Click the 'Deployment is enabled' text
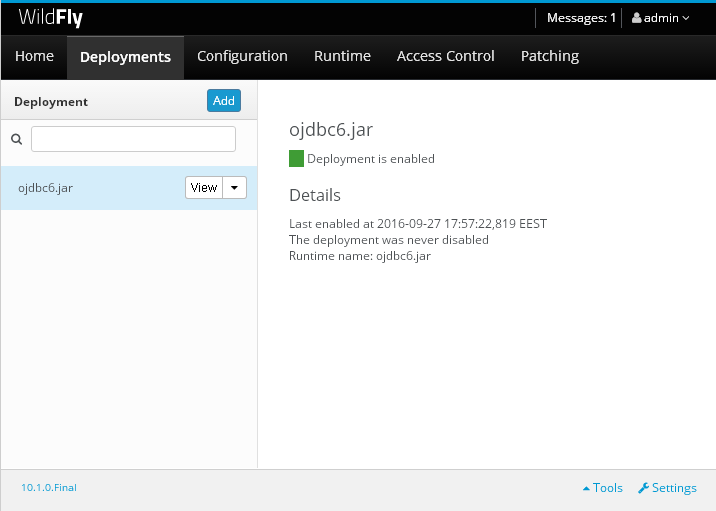 (x=371, y=159)
